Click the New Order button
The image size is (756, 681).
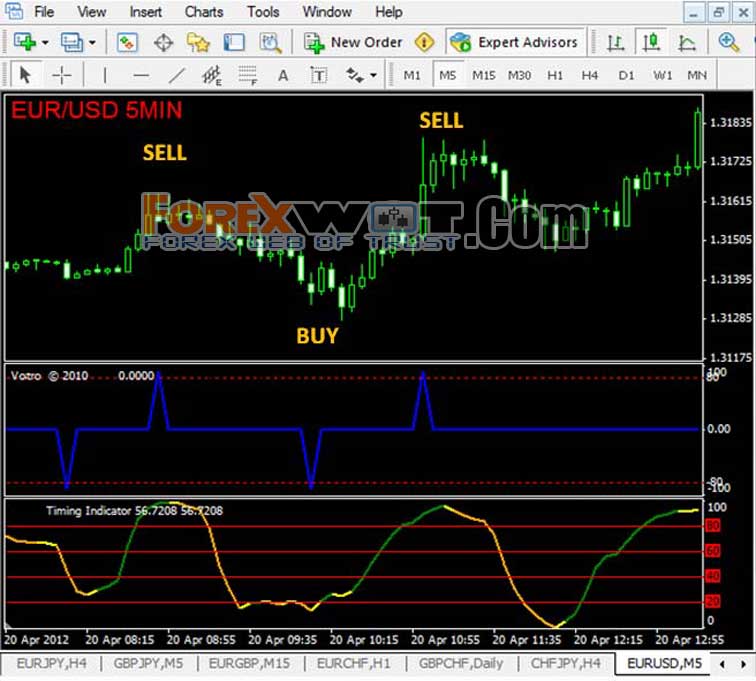pyautogui.click(x=353, y=42)
